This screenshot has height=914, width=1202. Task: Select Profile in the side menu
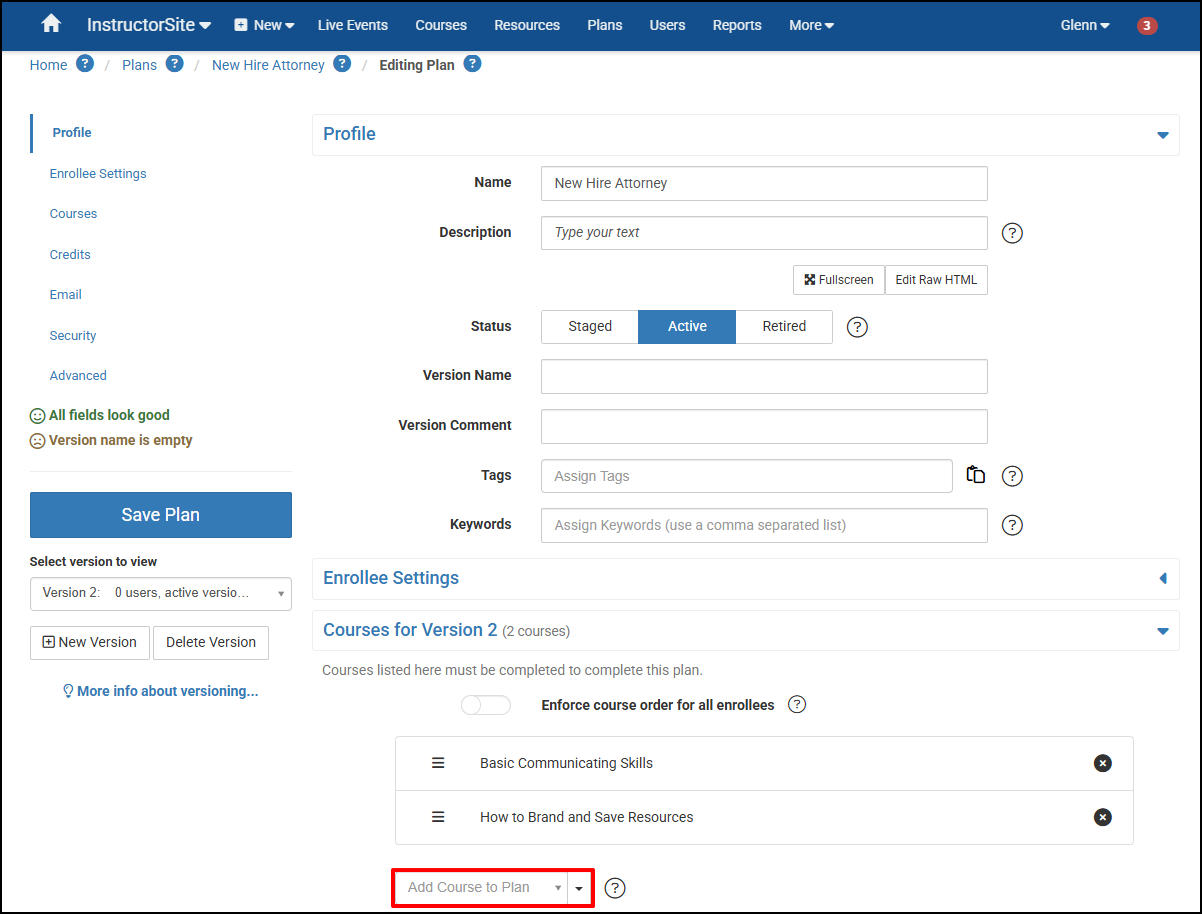72,133
